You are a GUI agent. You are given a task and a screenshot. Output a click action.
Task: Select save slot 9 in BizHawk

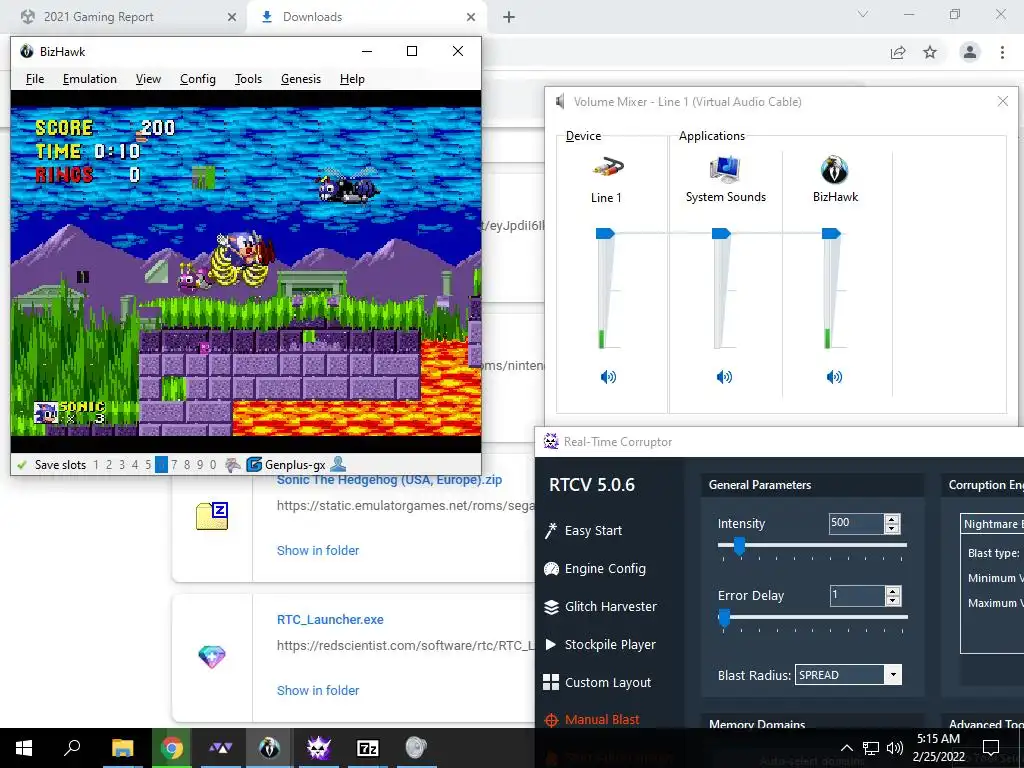tap(200, 465)
